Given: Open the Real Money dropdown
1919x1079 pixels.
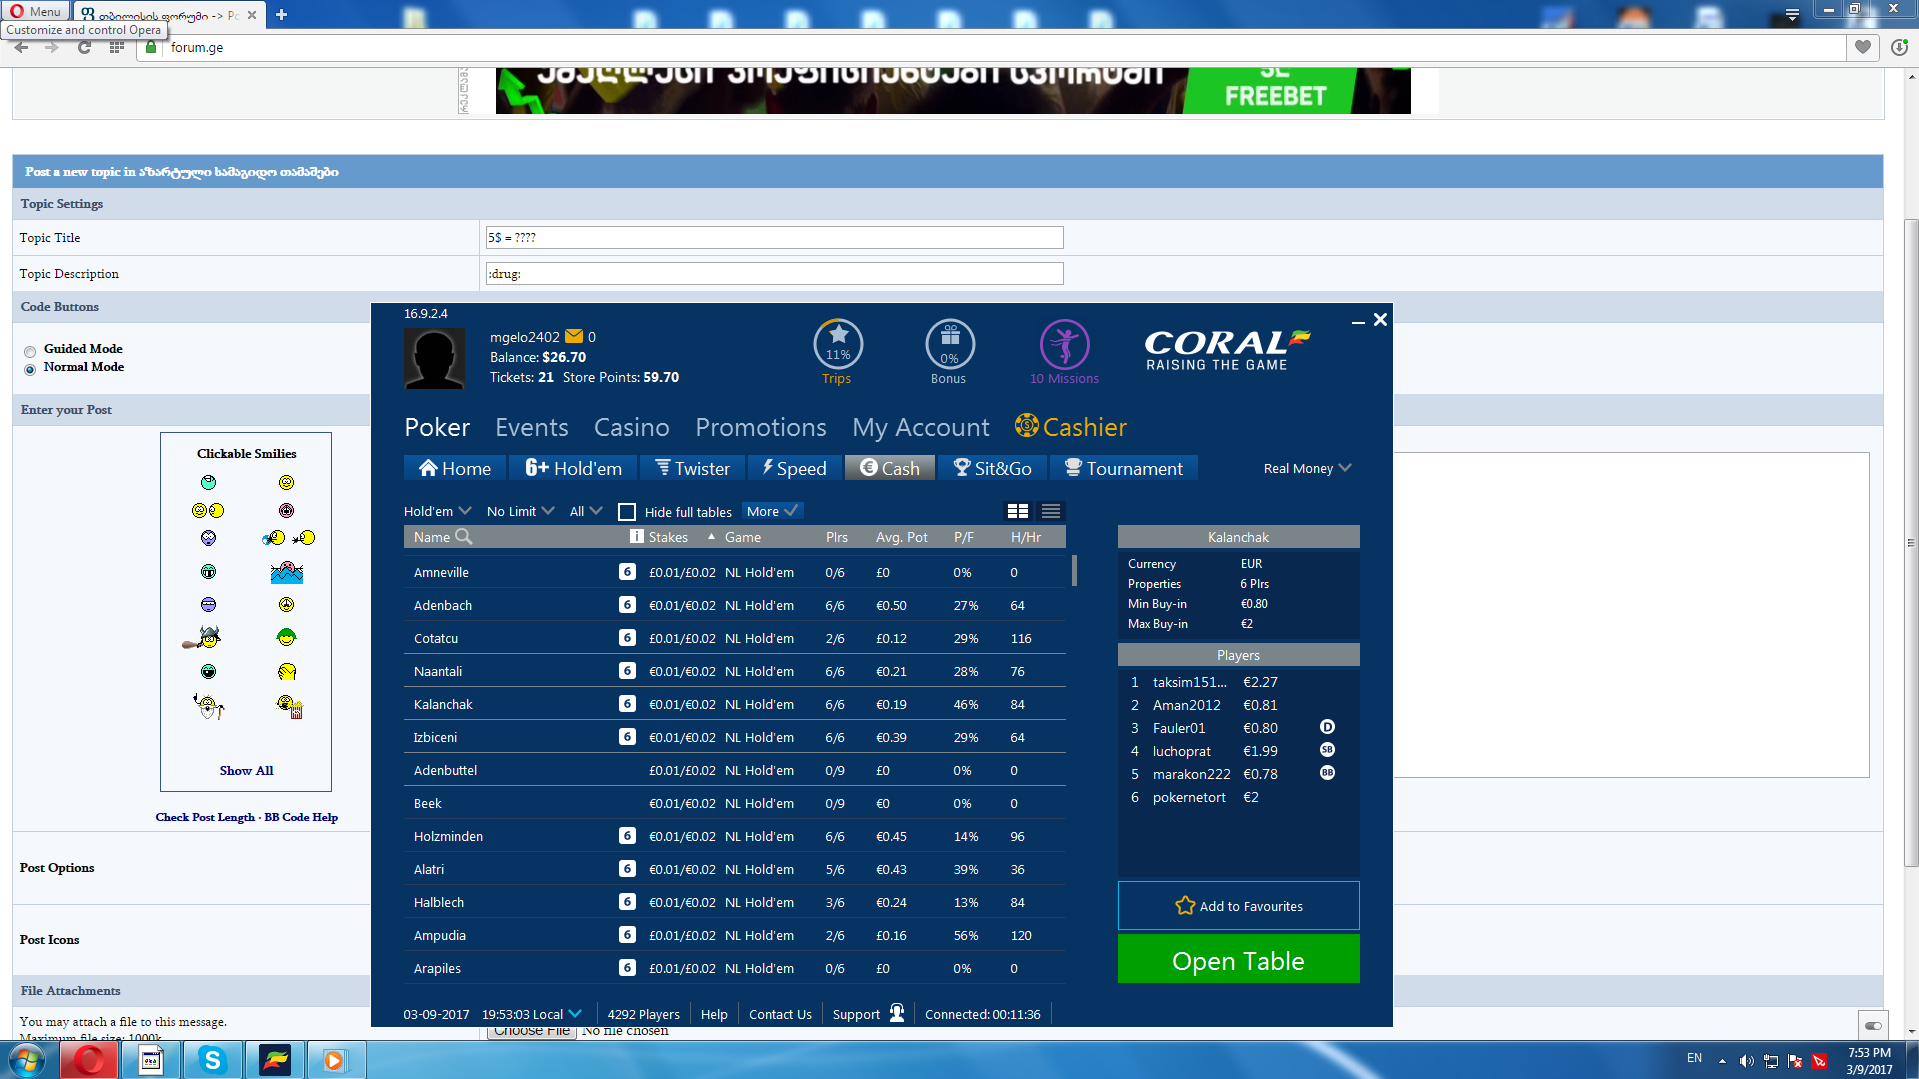Looking at the screenshot, I should click(x=1307, y=468).
